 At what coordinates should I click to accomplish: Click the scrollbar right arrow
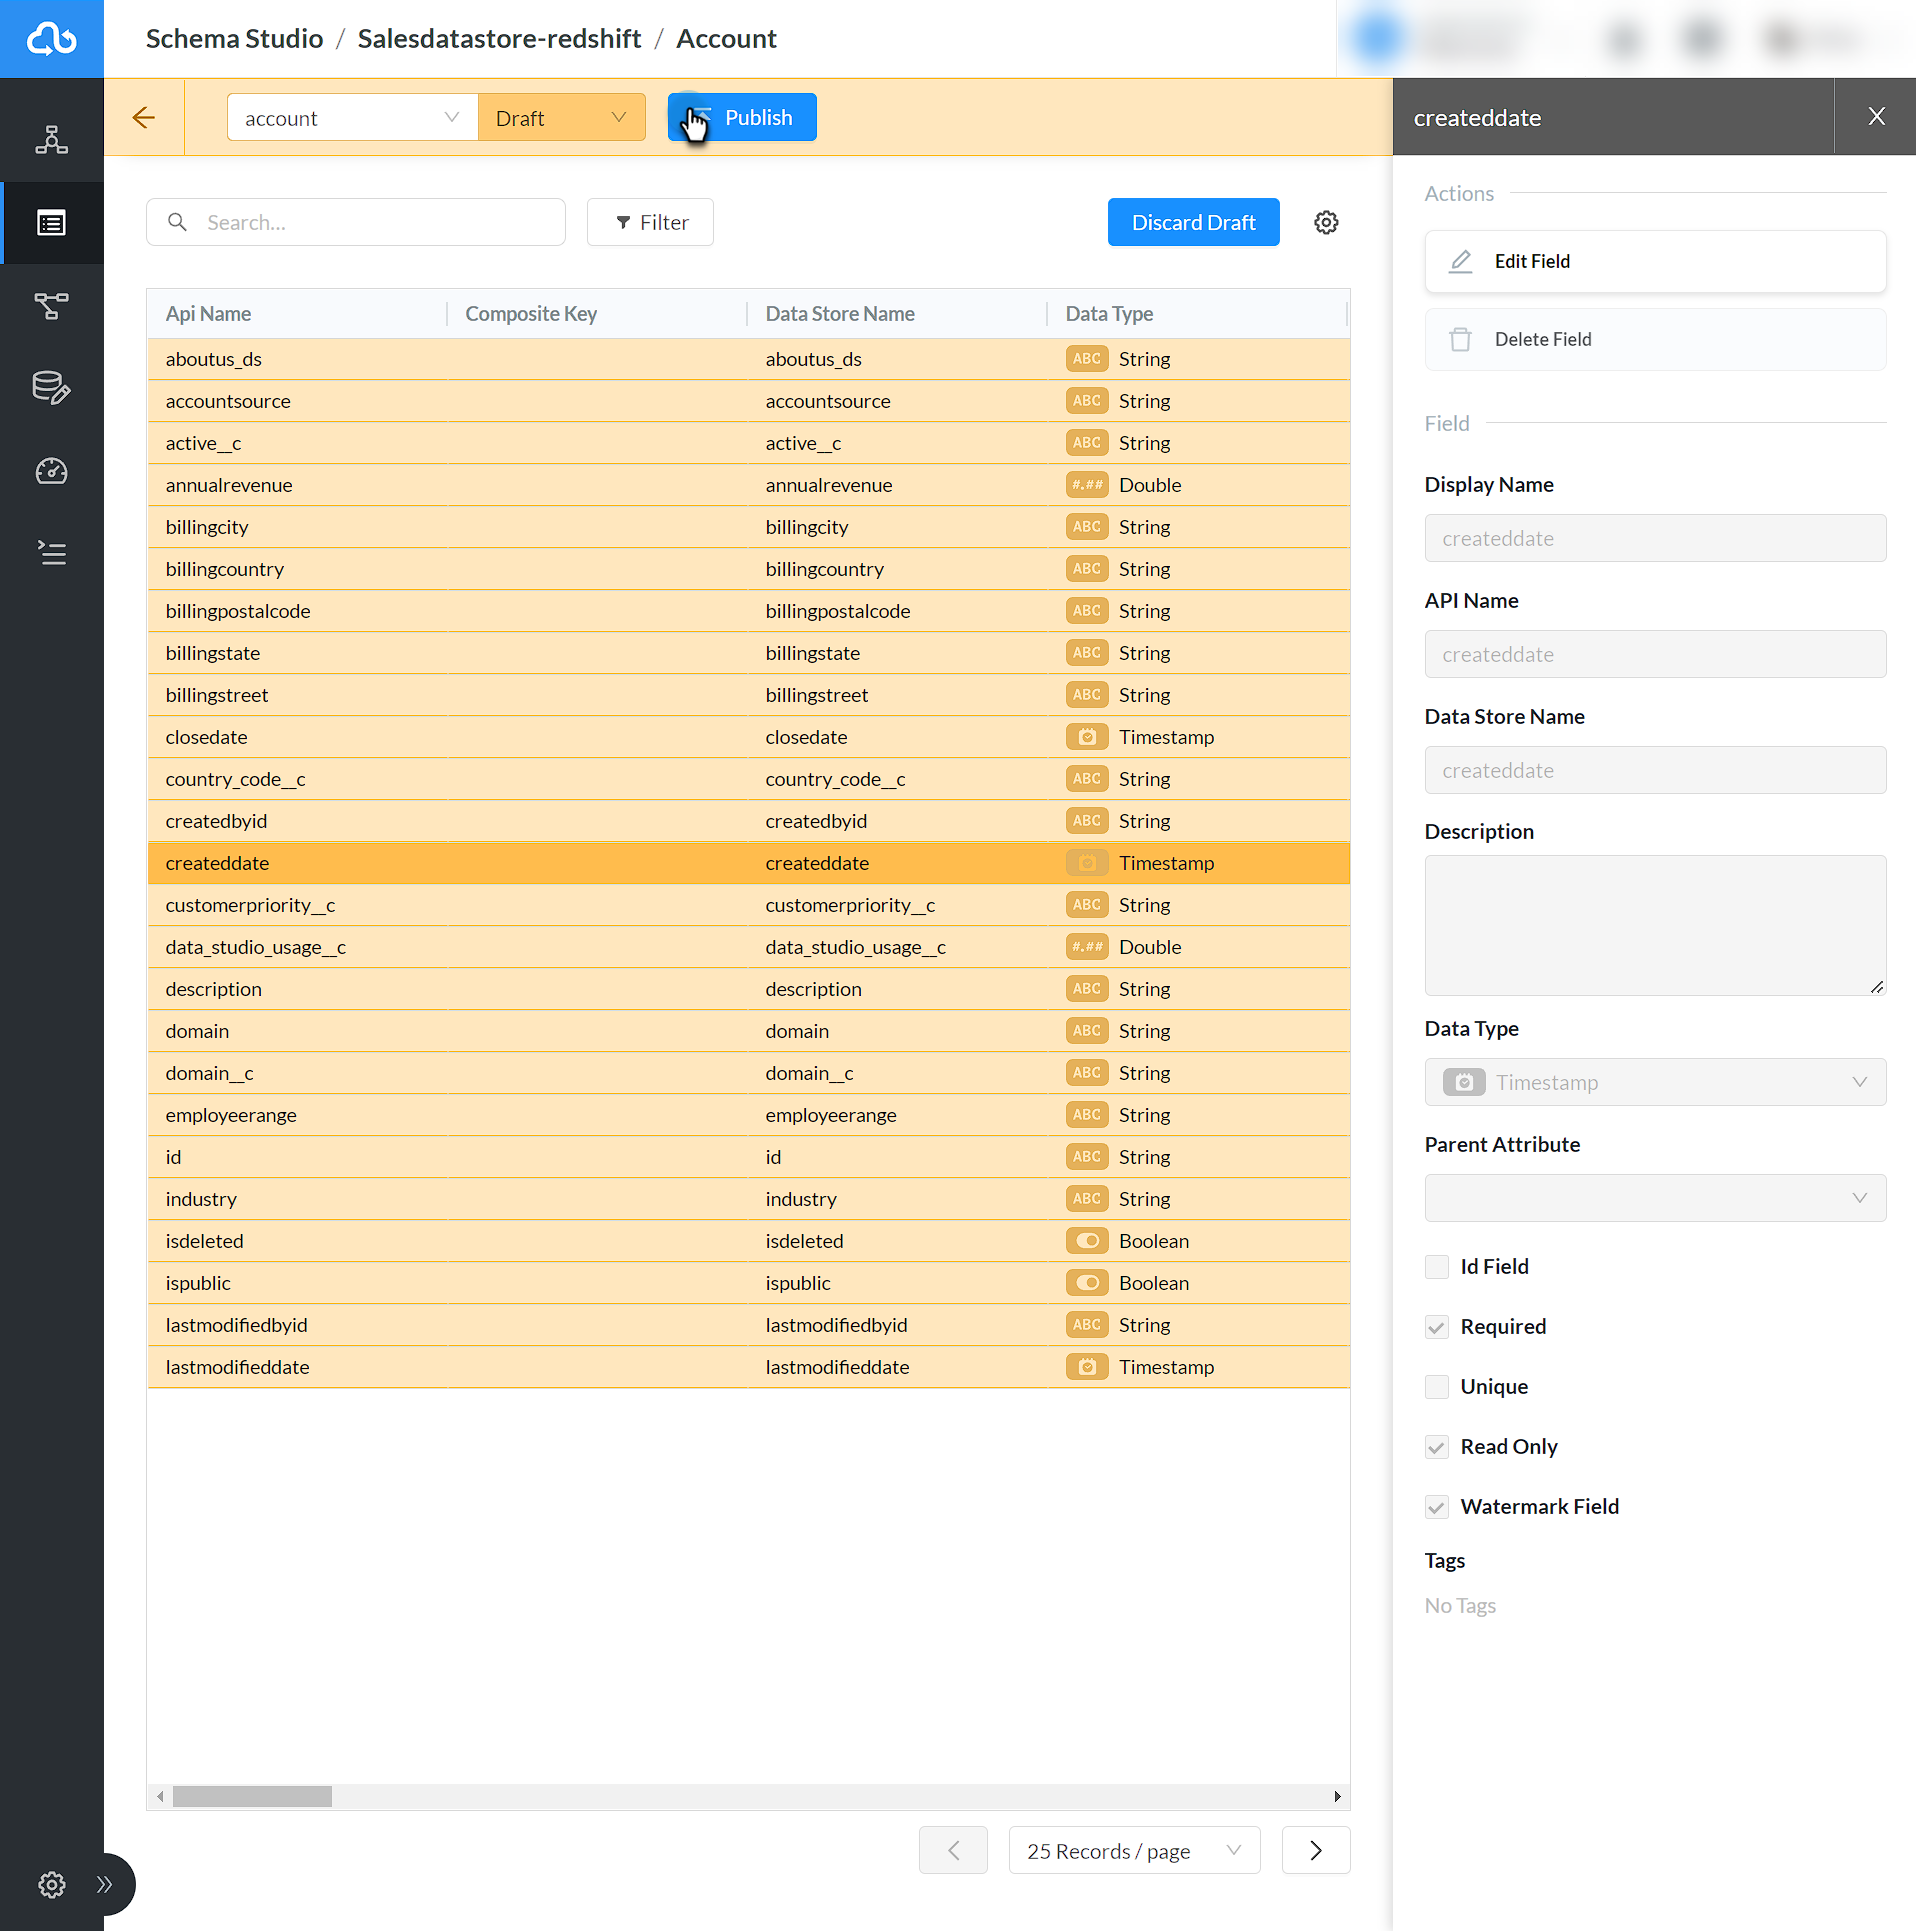click(x=1337, y=1797)
